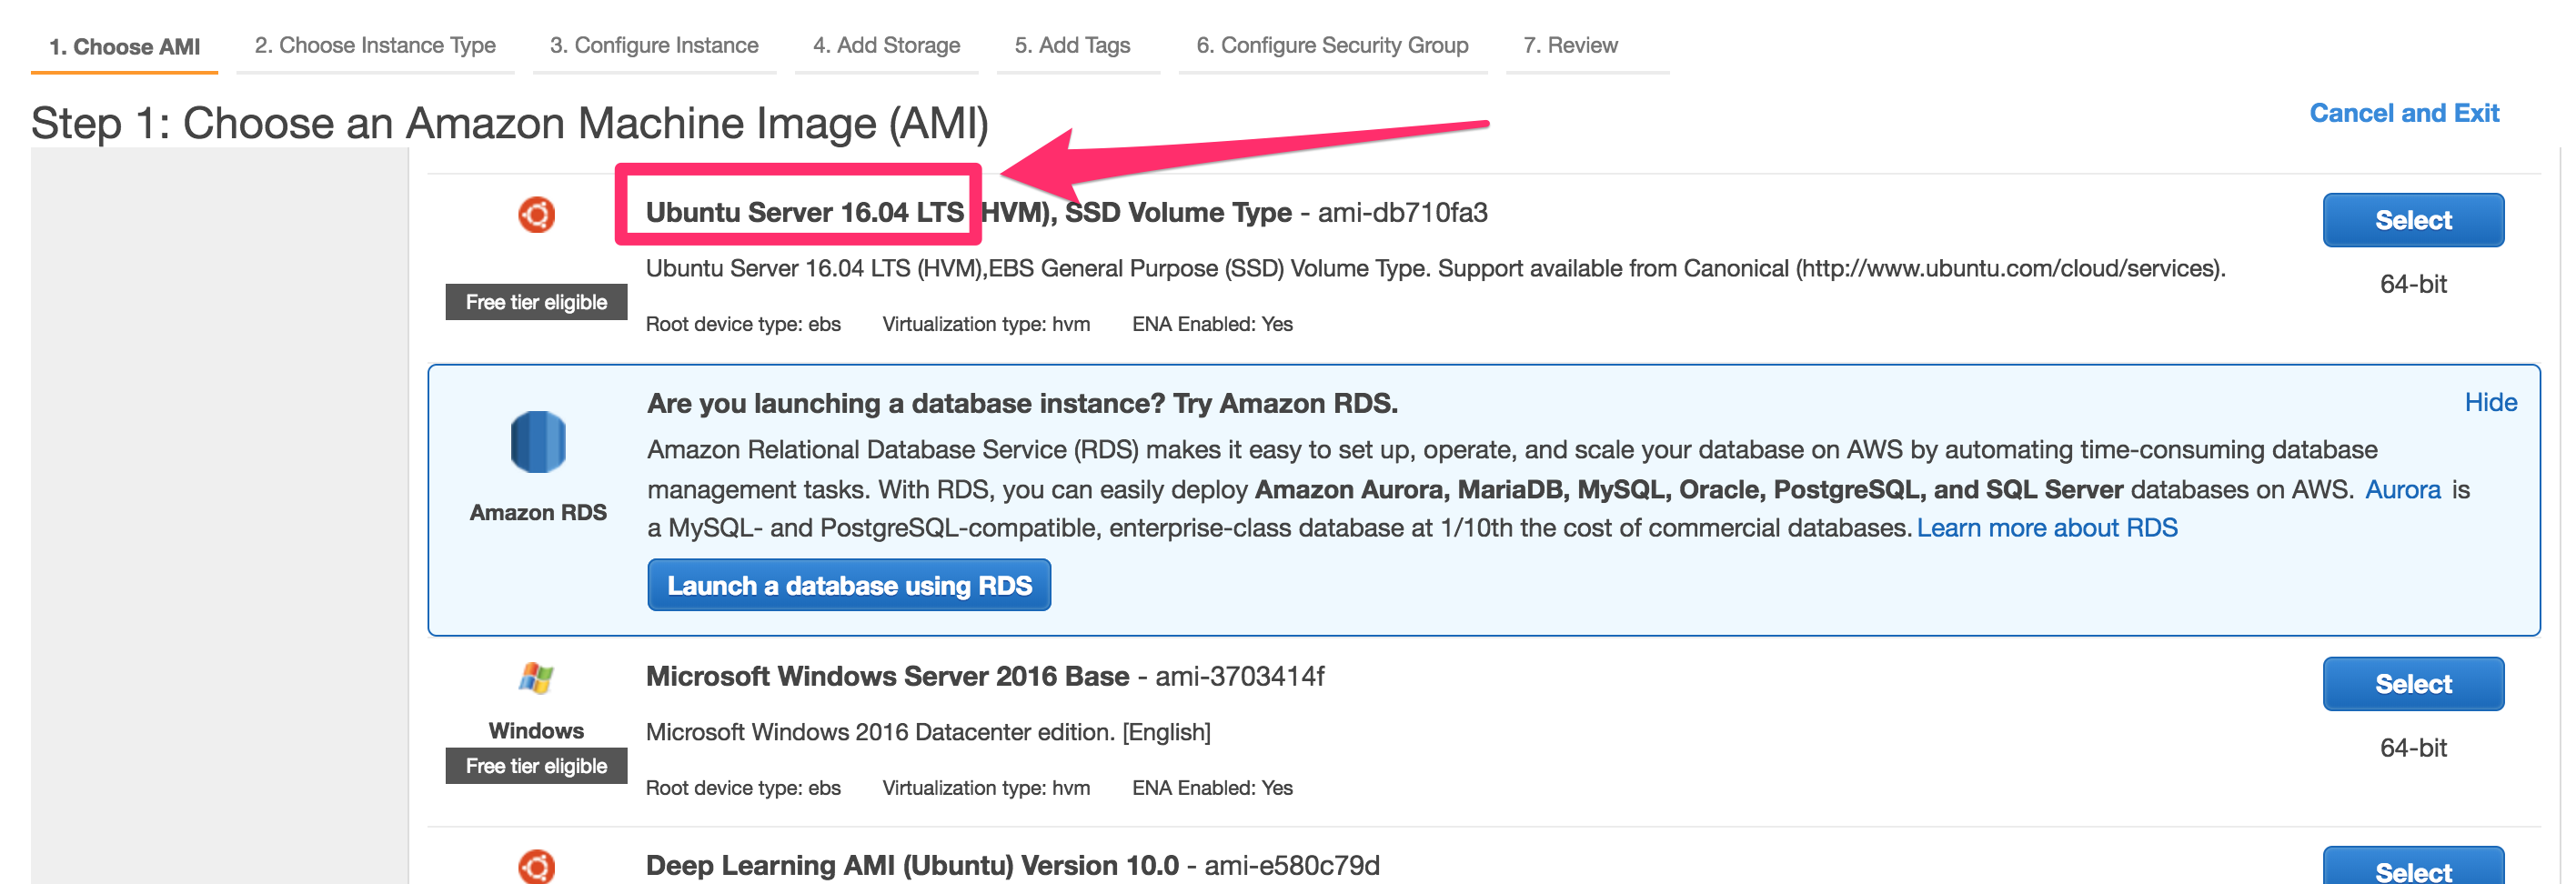
Task: Click the Ubuntu description mentioning Canonical support
Action: tap(1435, 268)
